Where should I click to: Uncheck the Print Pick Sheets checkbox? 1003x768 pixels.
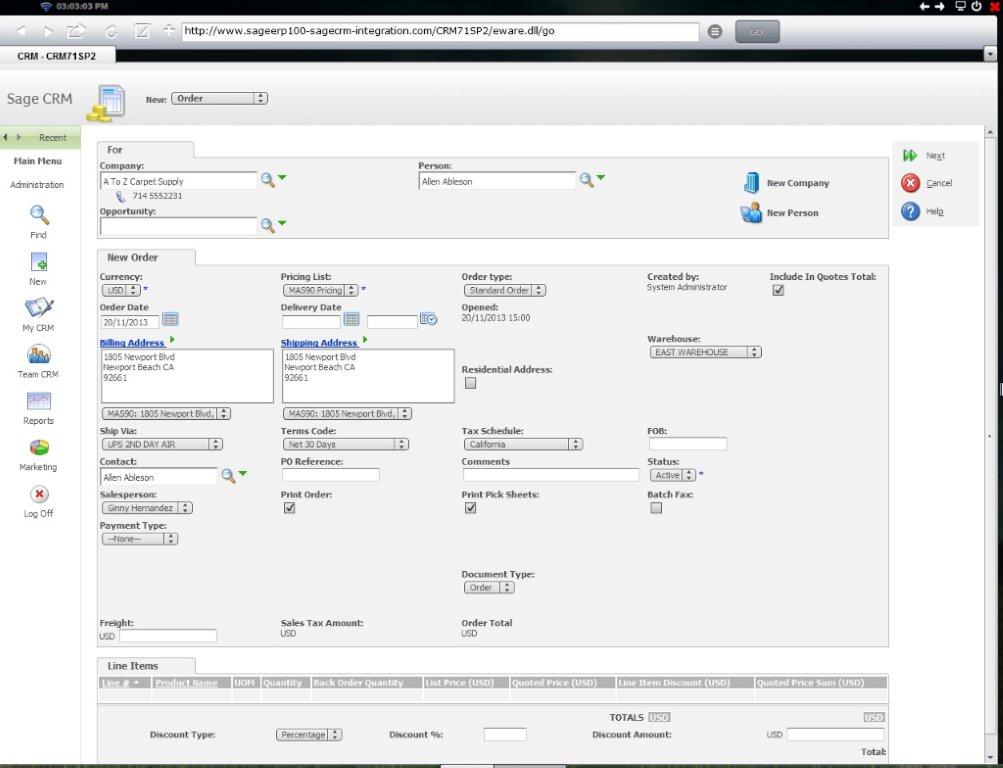[471, 508]
